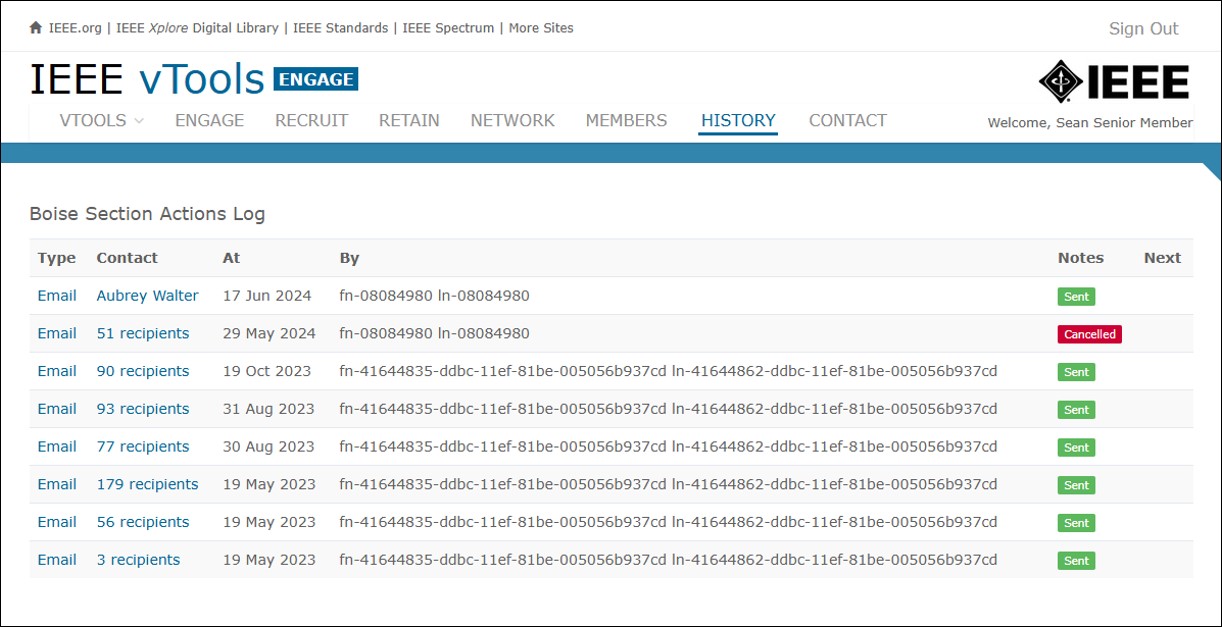The image size is (1222, 627).
Task: Click the date 29 May 2024
Action: (x=269, y=334)
